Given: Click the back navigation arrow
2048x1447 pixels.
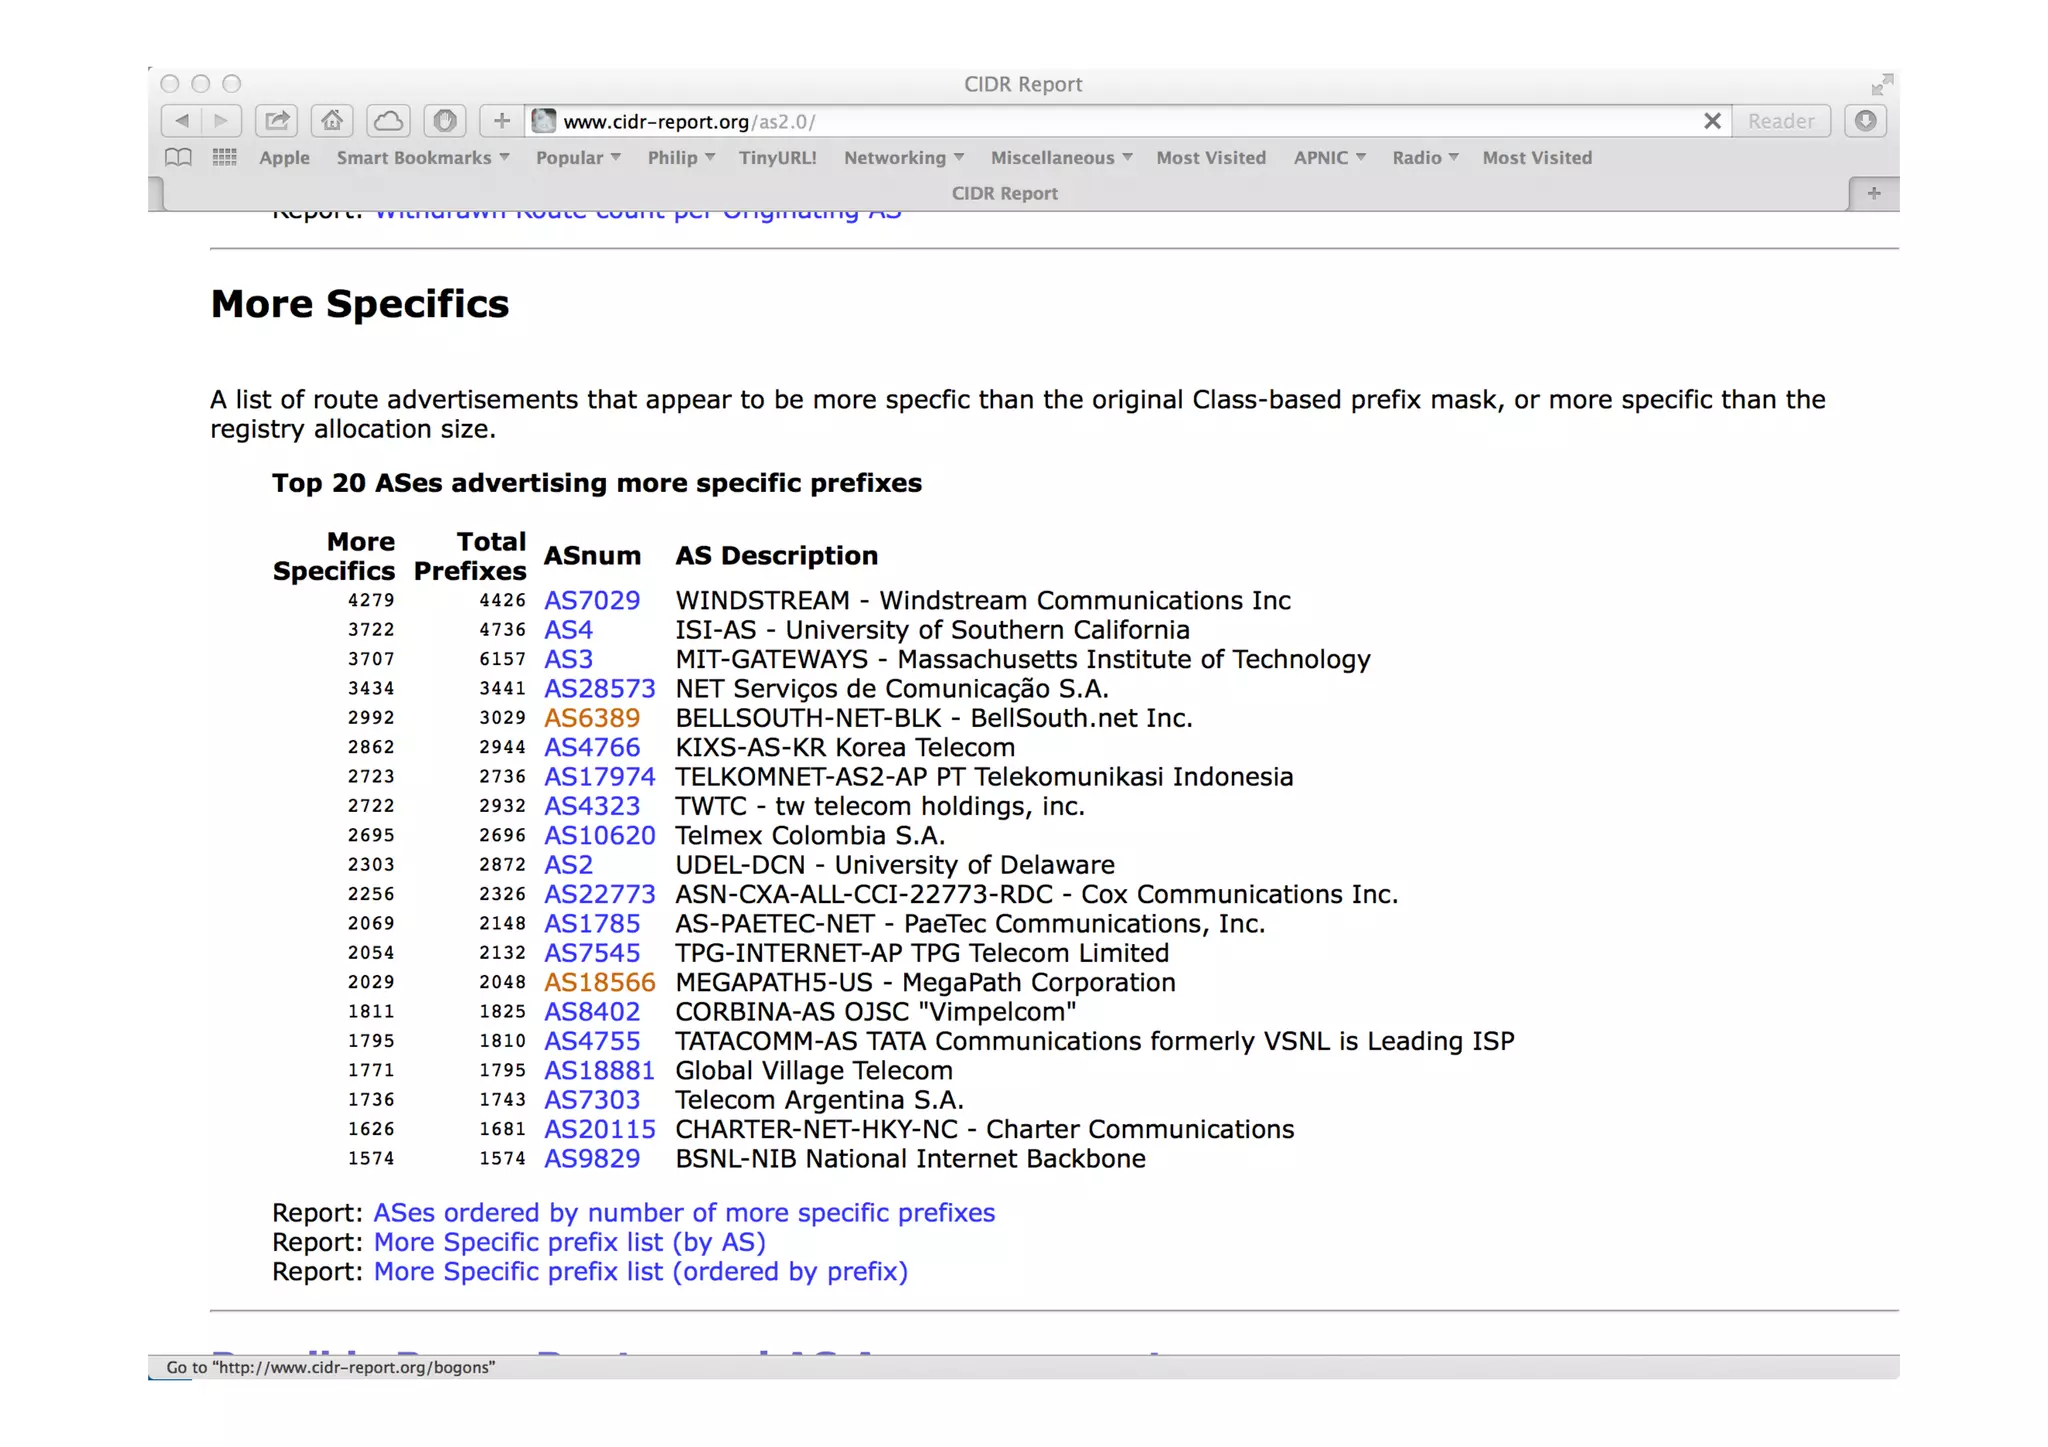Looking at the screenshot, I should [x=182, y=121].
